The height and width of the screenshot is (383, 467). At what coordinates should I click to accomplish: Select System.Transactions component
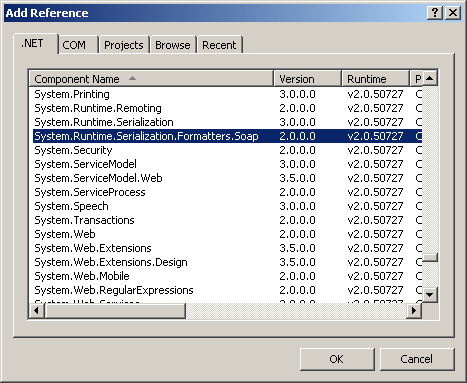click(x=227, y=220)
